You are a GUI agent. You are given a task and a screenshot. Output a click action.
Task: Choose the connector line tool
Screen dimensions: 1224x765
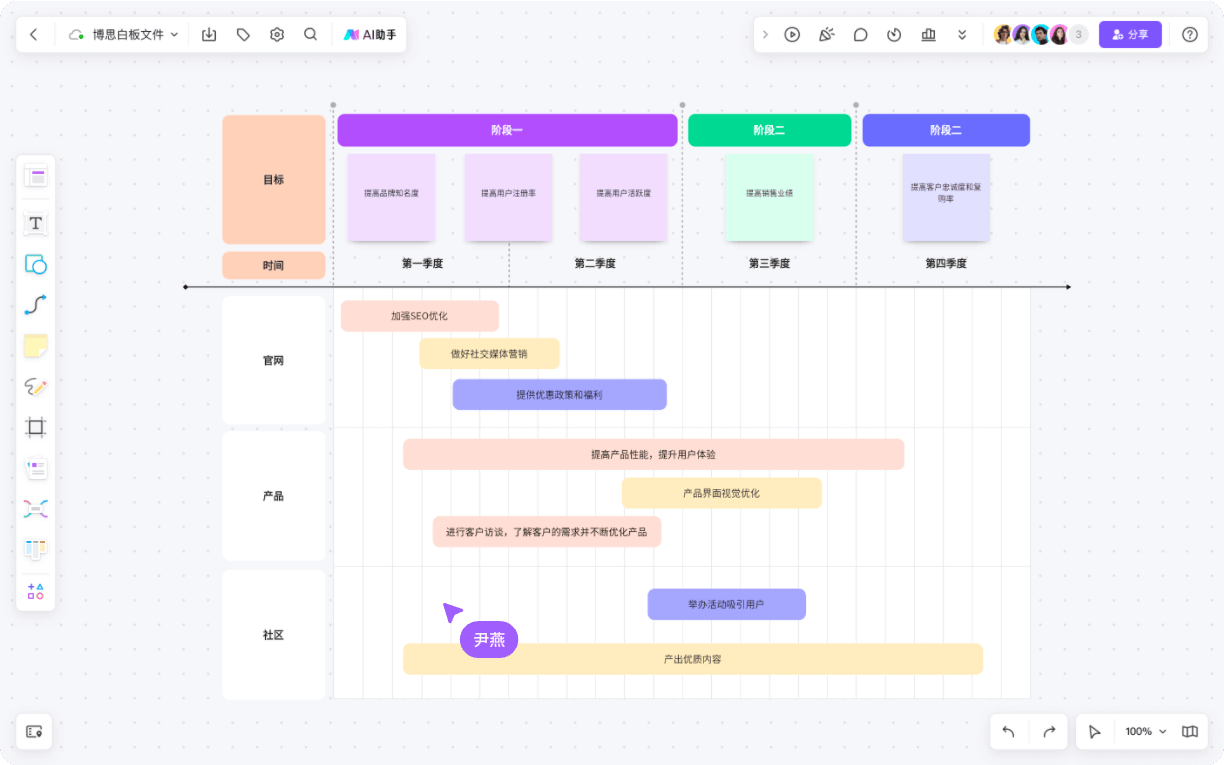(36, 305)
